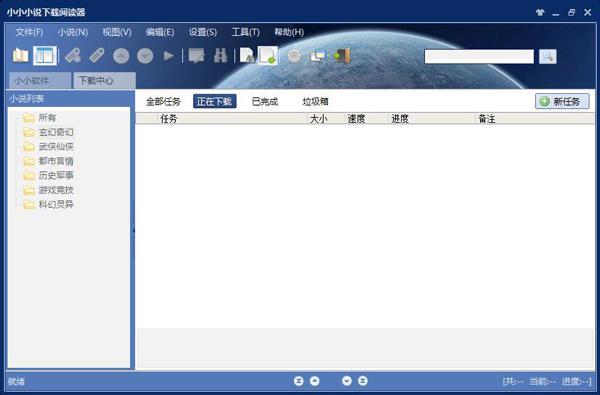The width and height of the screenshot is (600, 395).
Task: Open the 视图(V) menu
Action: tap(117, 33)
